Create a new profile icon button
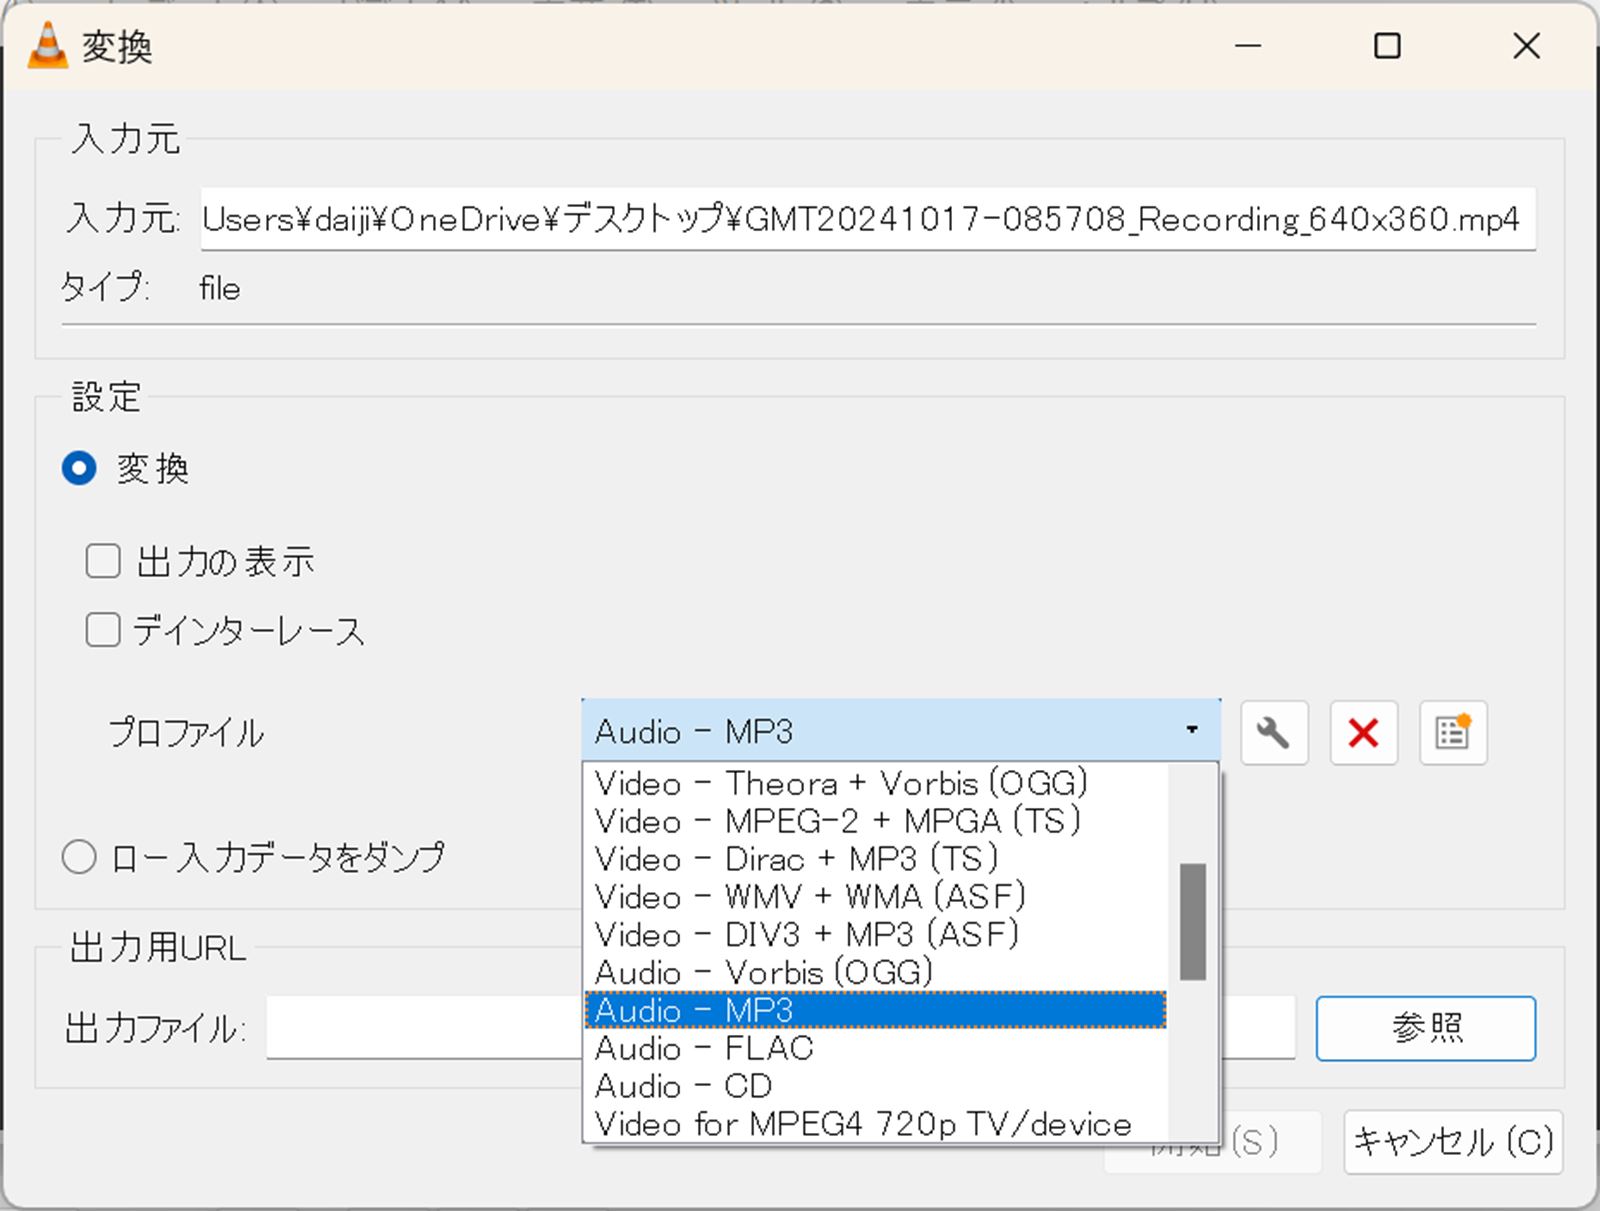This screenshot has height=1211, width=1600. pos(1453,733)
